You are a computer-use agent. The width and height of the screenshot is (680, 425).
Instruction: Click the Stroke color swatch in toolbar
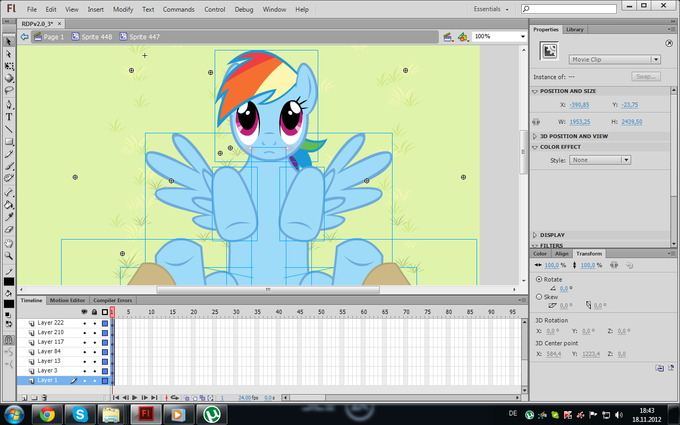click(9, 282)
